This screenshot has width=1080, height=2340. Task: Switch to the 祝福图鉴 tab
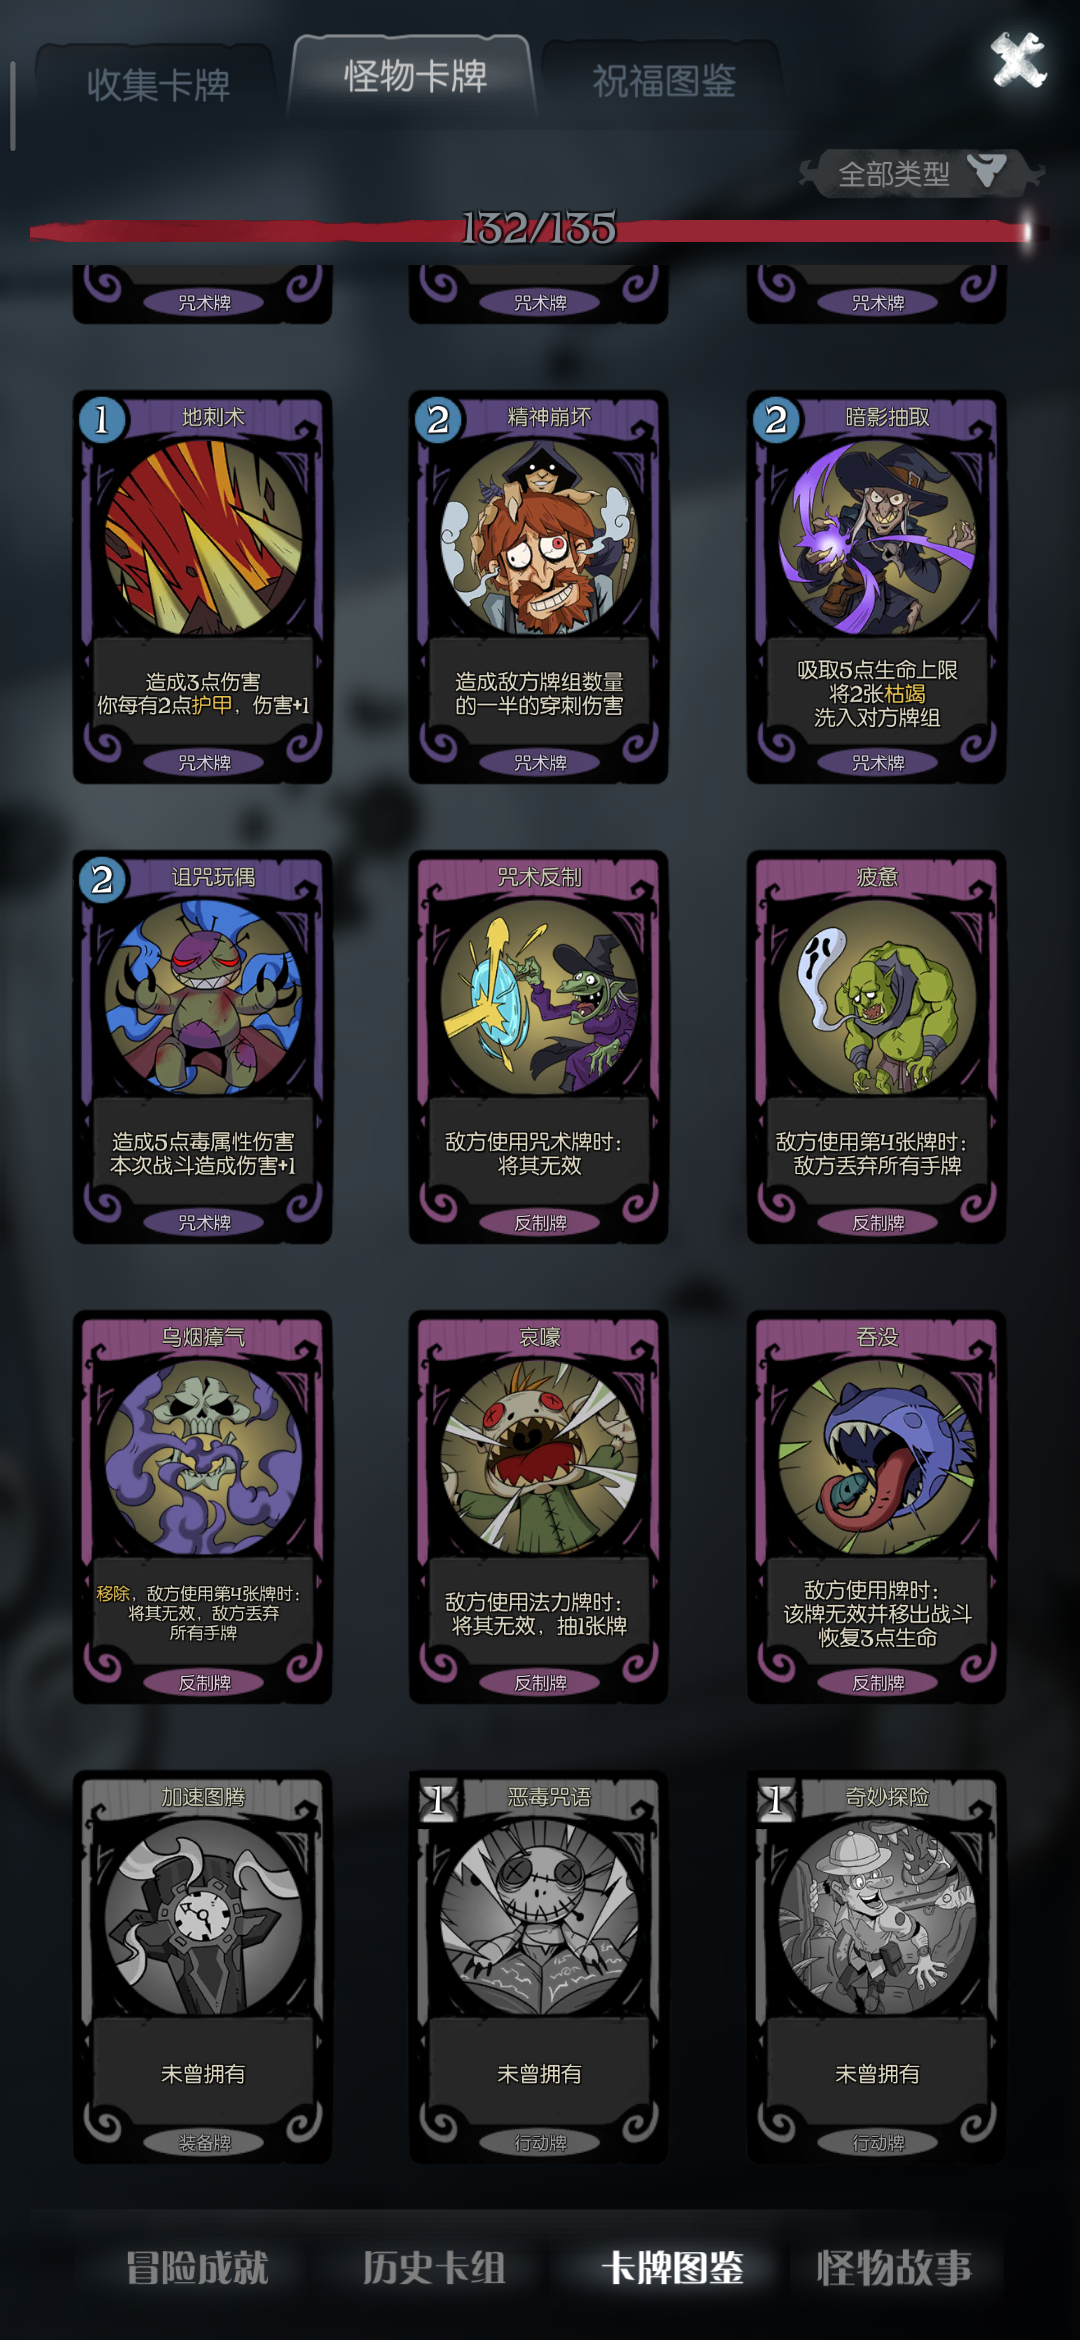tap(664, 81)
